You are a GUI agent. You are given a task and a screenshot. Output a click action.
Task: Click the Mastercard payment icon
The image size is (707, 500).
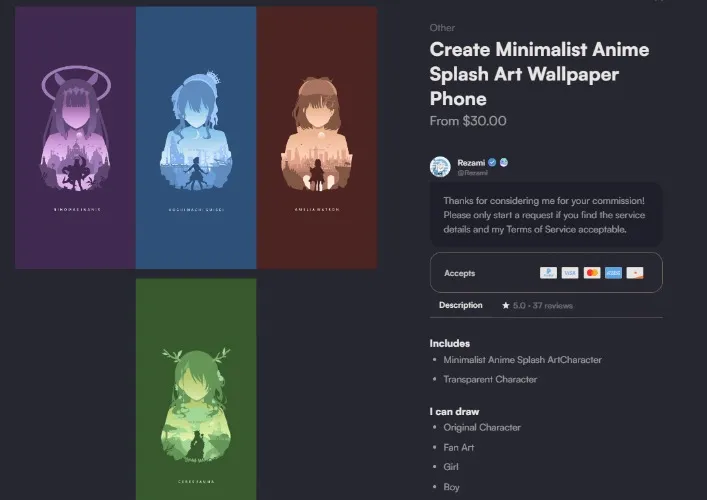pos(592,273)
